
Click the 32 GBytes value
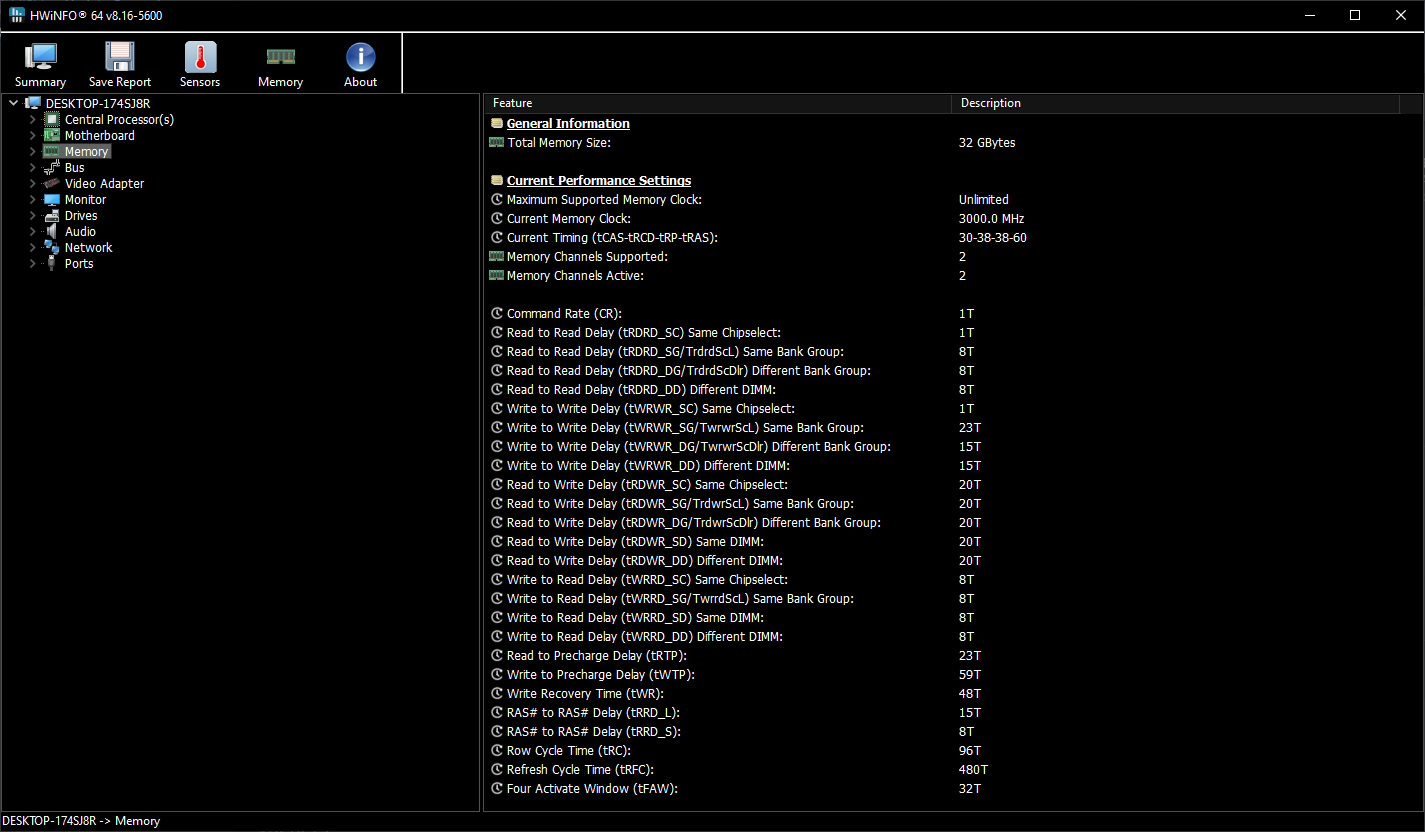pos(987,143)
